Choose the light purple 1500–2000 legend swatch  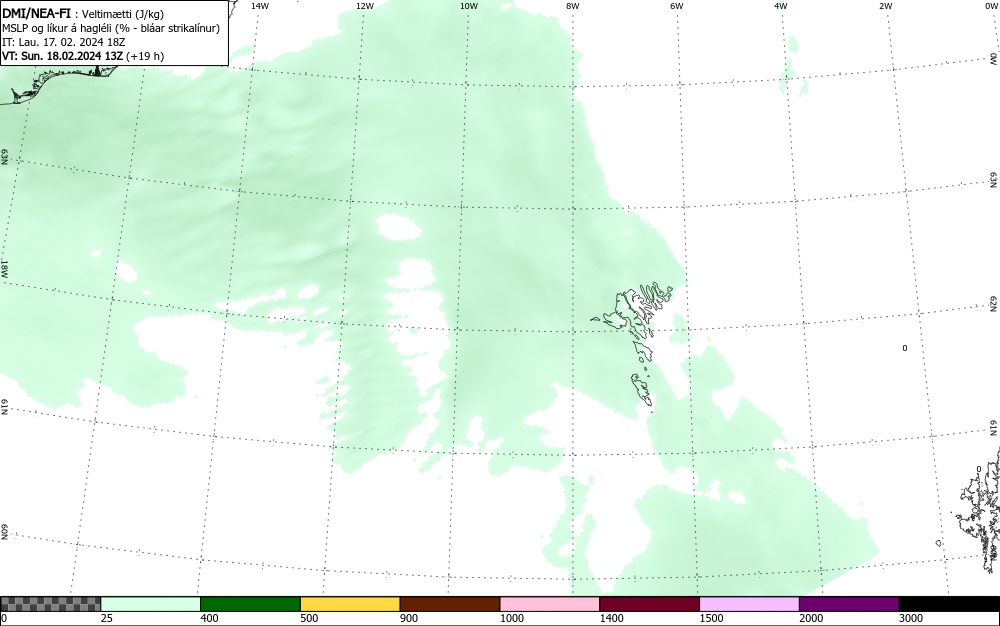click(749, 604)
